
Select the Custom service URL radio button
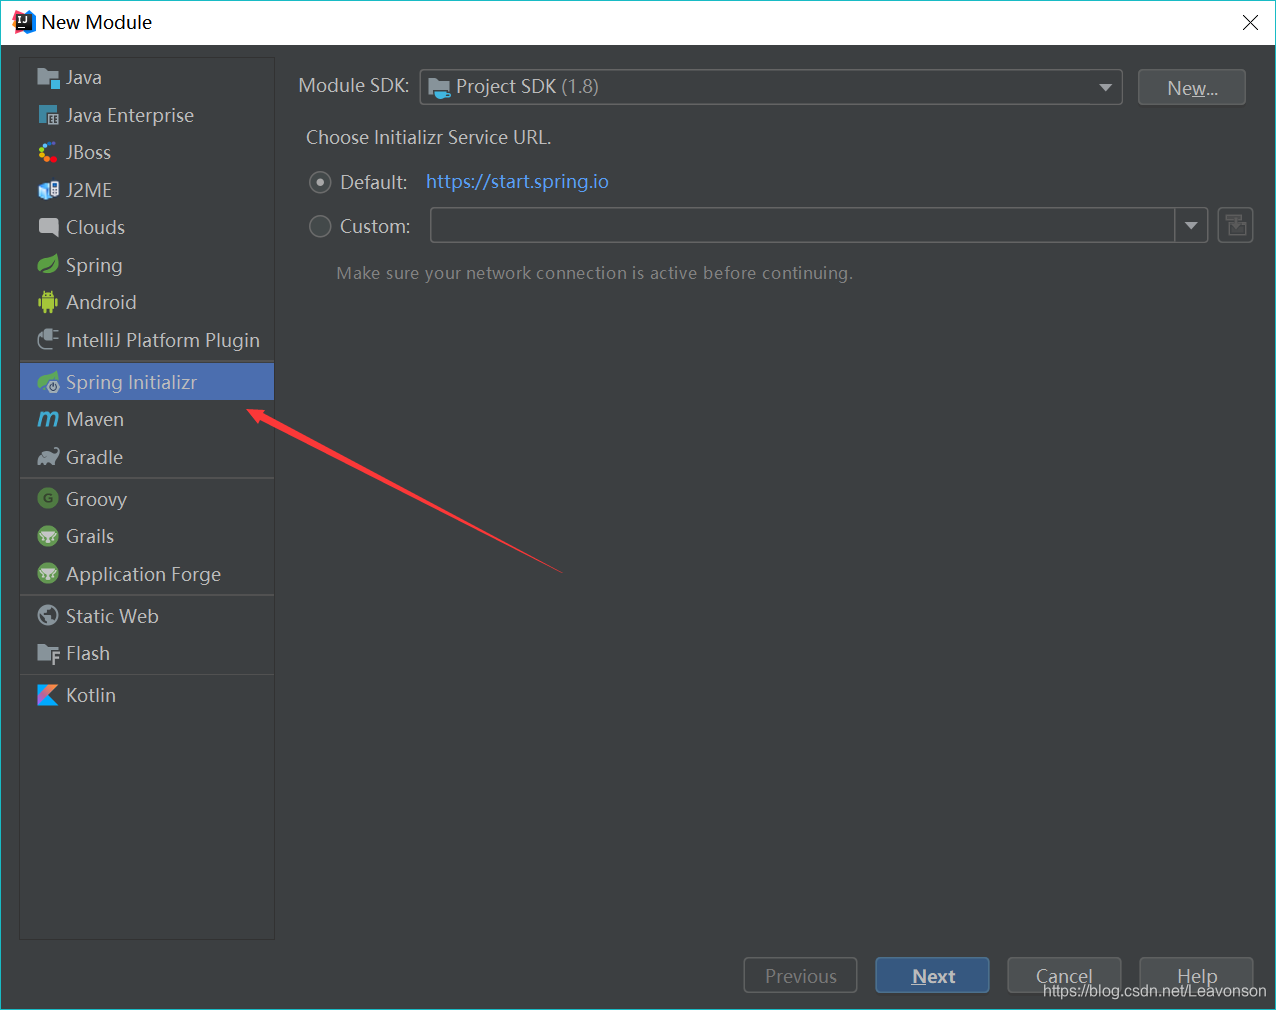point(320,226)
